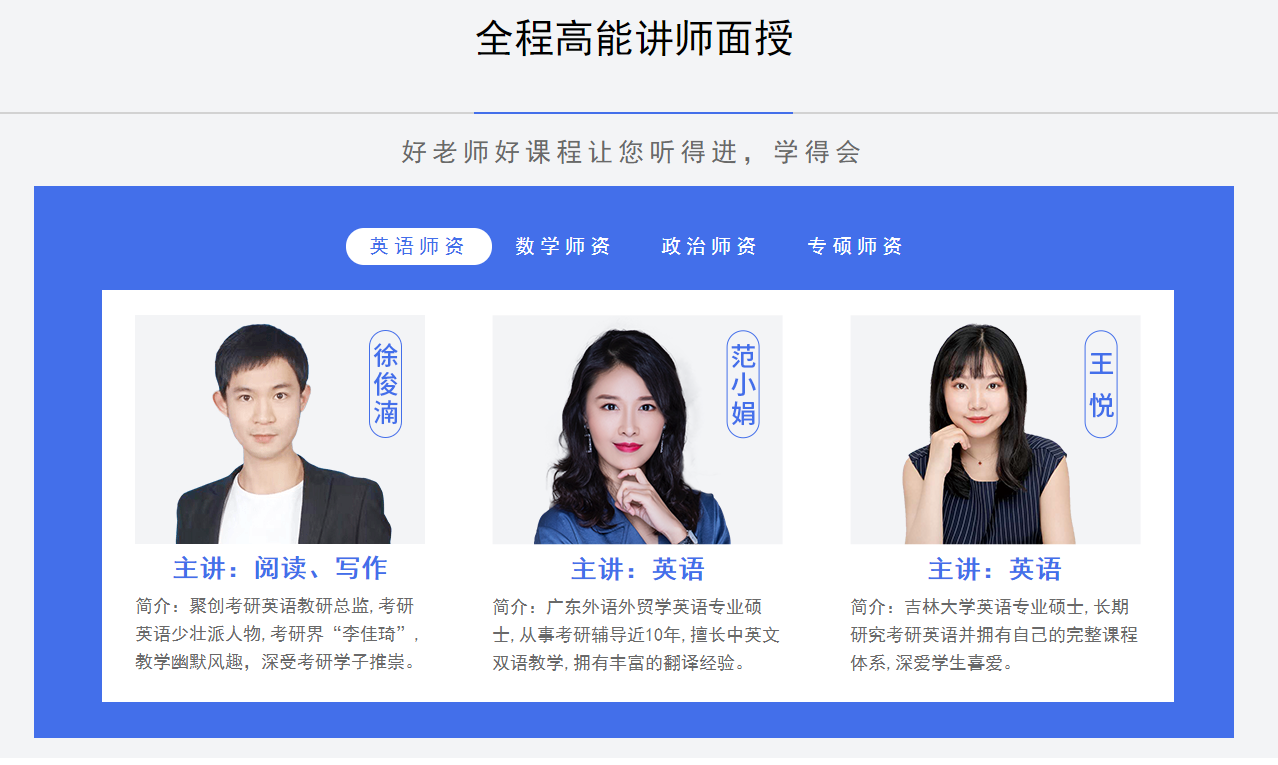The width and height of the screenshot is (1278, 765).
Task: Click the 范小娟 vertical name badge
Action: coord(743,384)
